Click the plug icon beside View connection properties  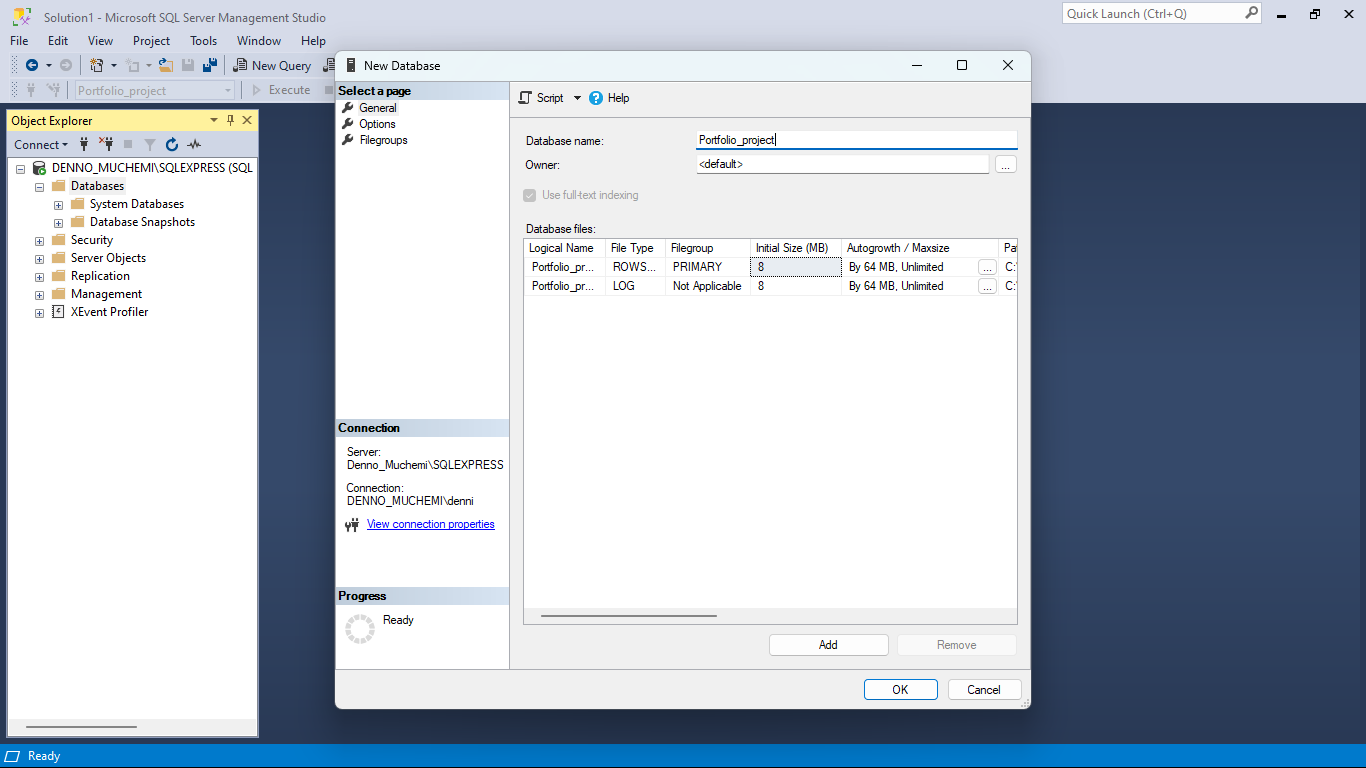click(x=352, y=525)
